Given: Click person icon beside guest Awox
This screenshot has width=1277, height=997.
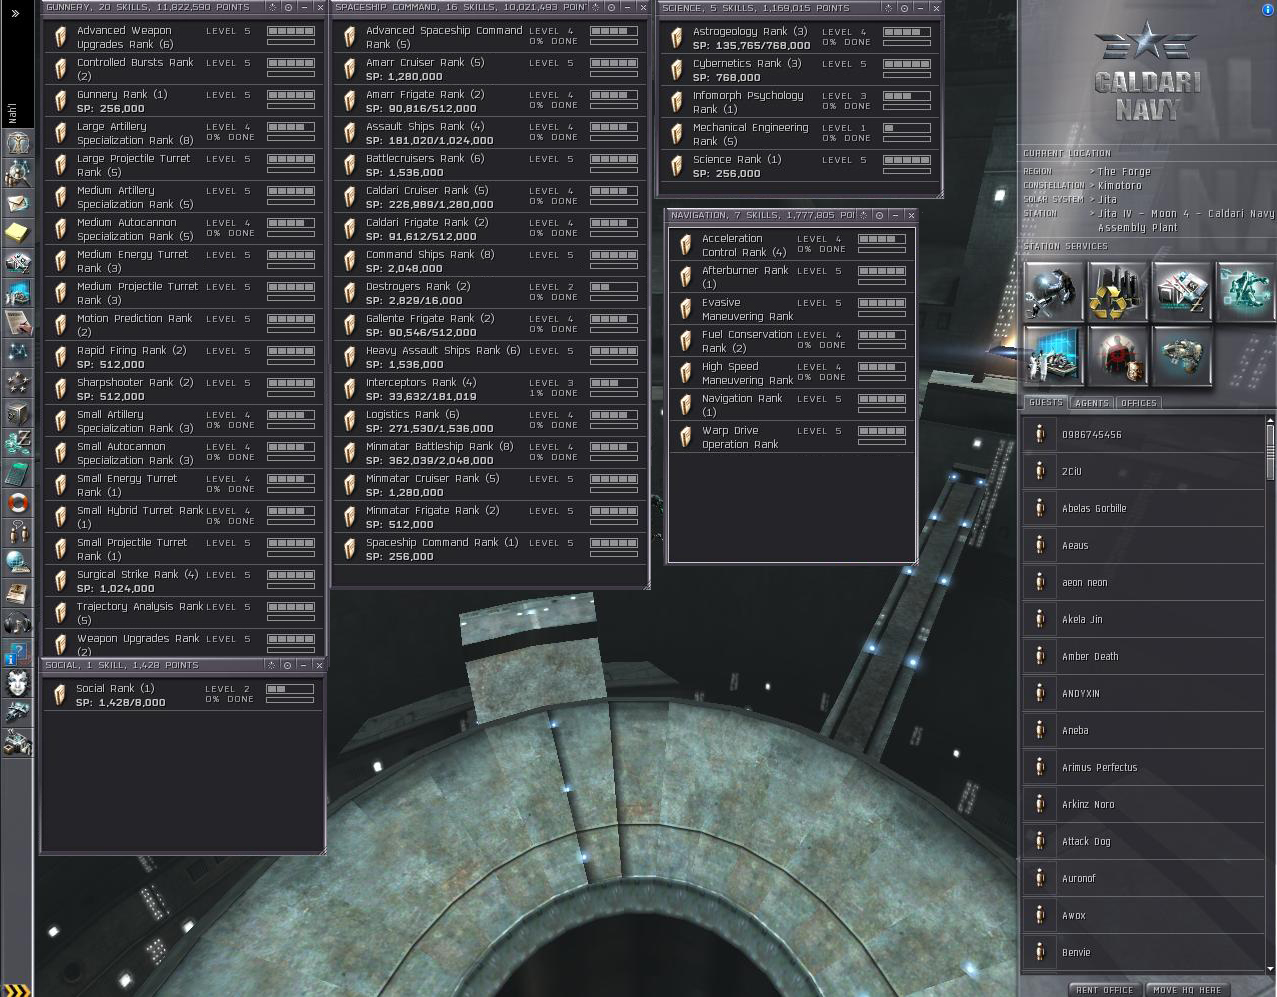Looking at the screenshot, I should (x=1040, y=915).
